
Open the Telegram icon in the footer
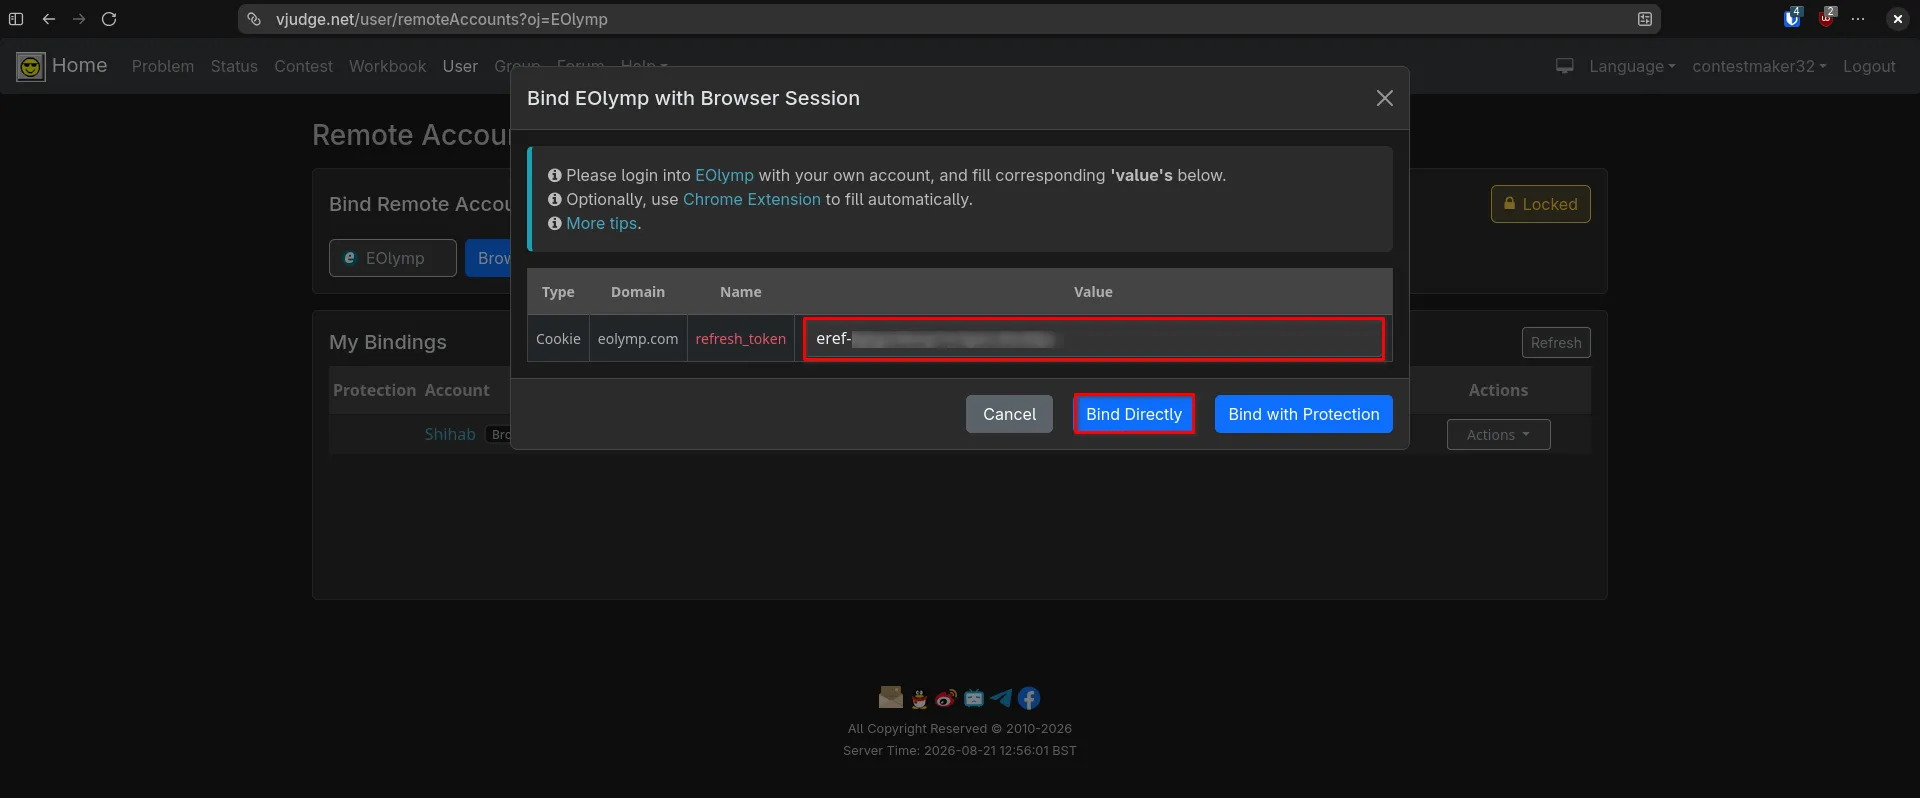point(1001,698)
